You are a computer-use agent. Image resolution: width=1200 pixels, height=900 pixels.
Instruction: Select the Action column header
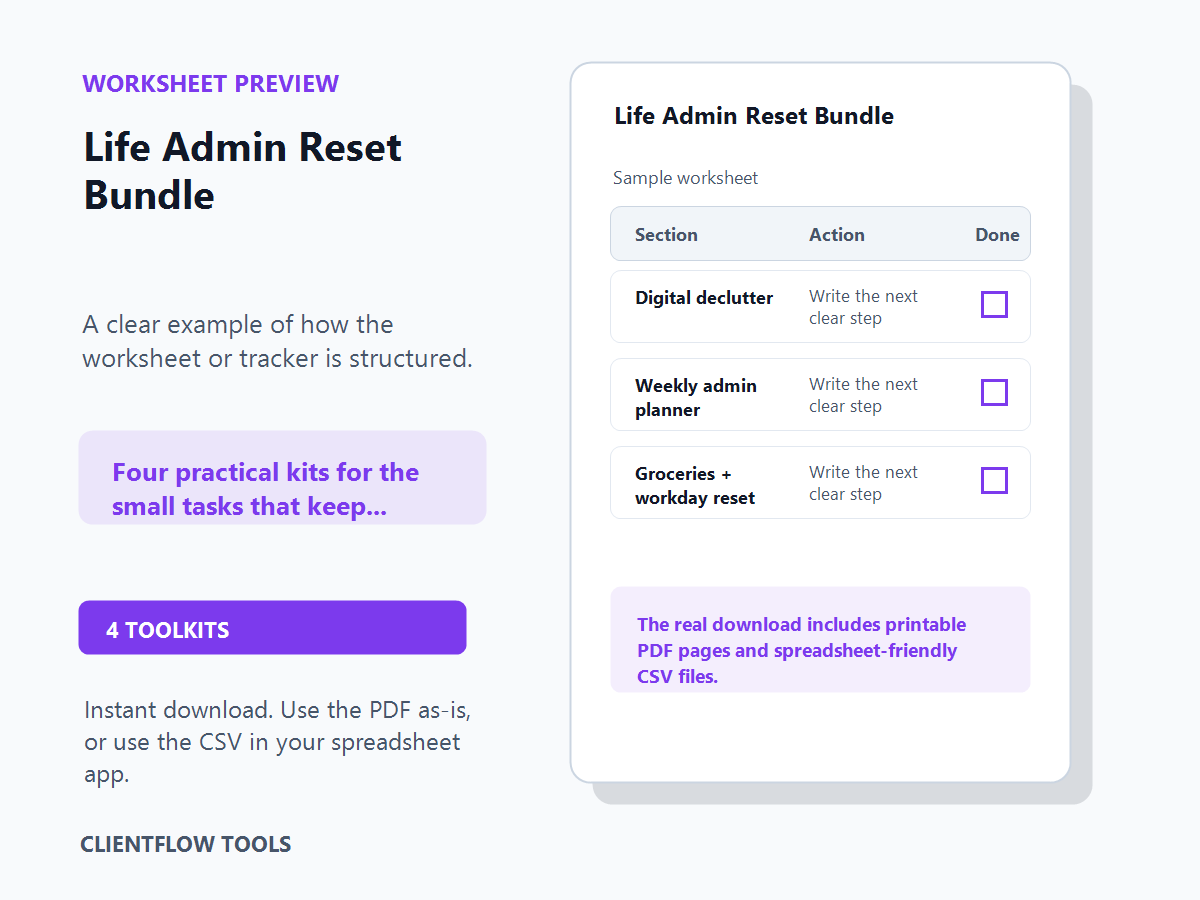pos(837,235)
